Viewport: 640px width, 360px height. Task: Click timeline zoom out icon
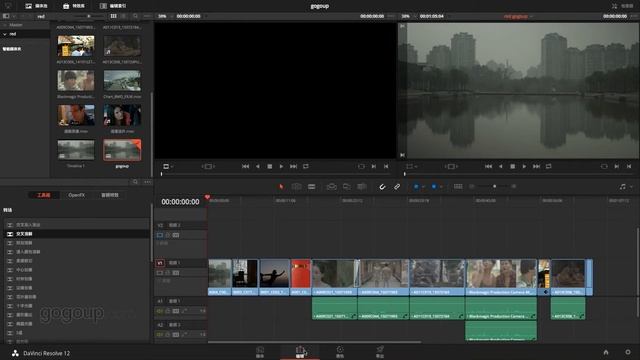472,187
